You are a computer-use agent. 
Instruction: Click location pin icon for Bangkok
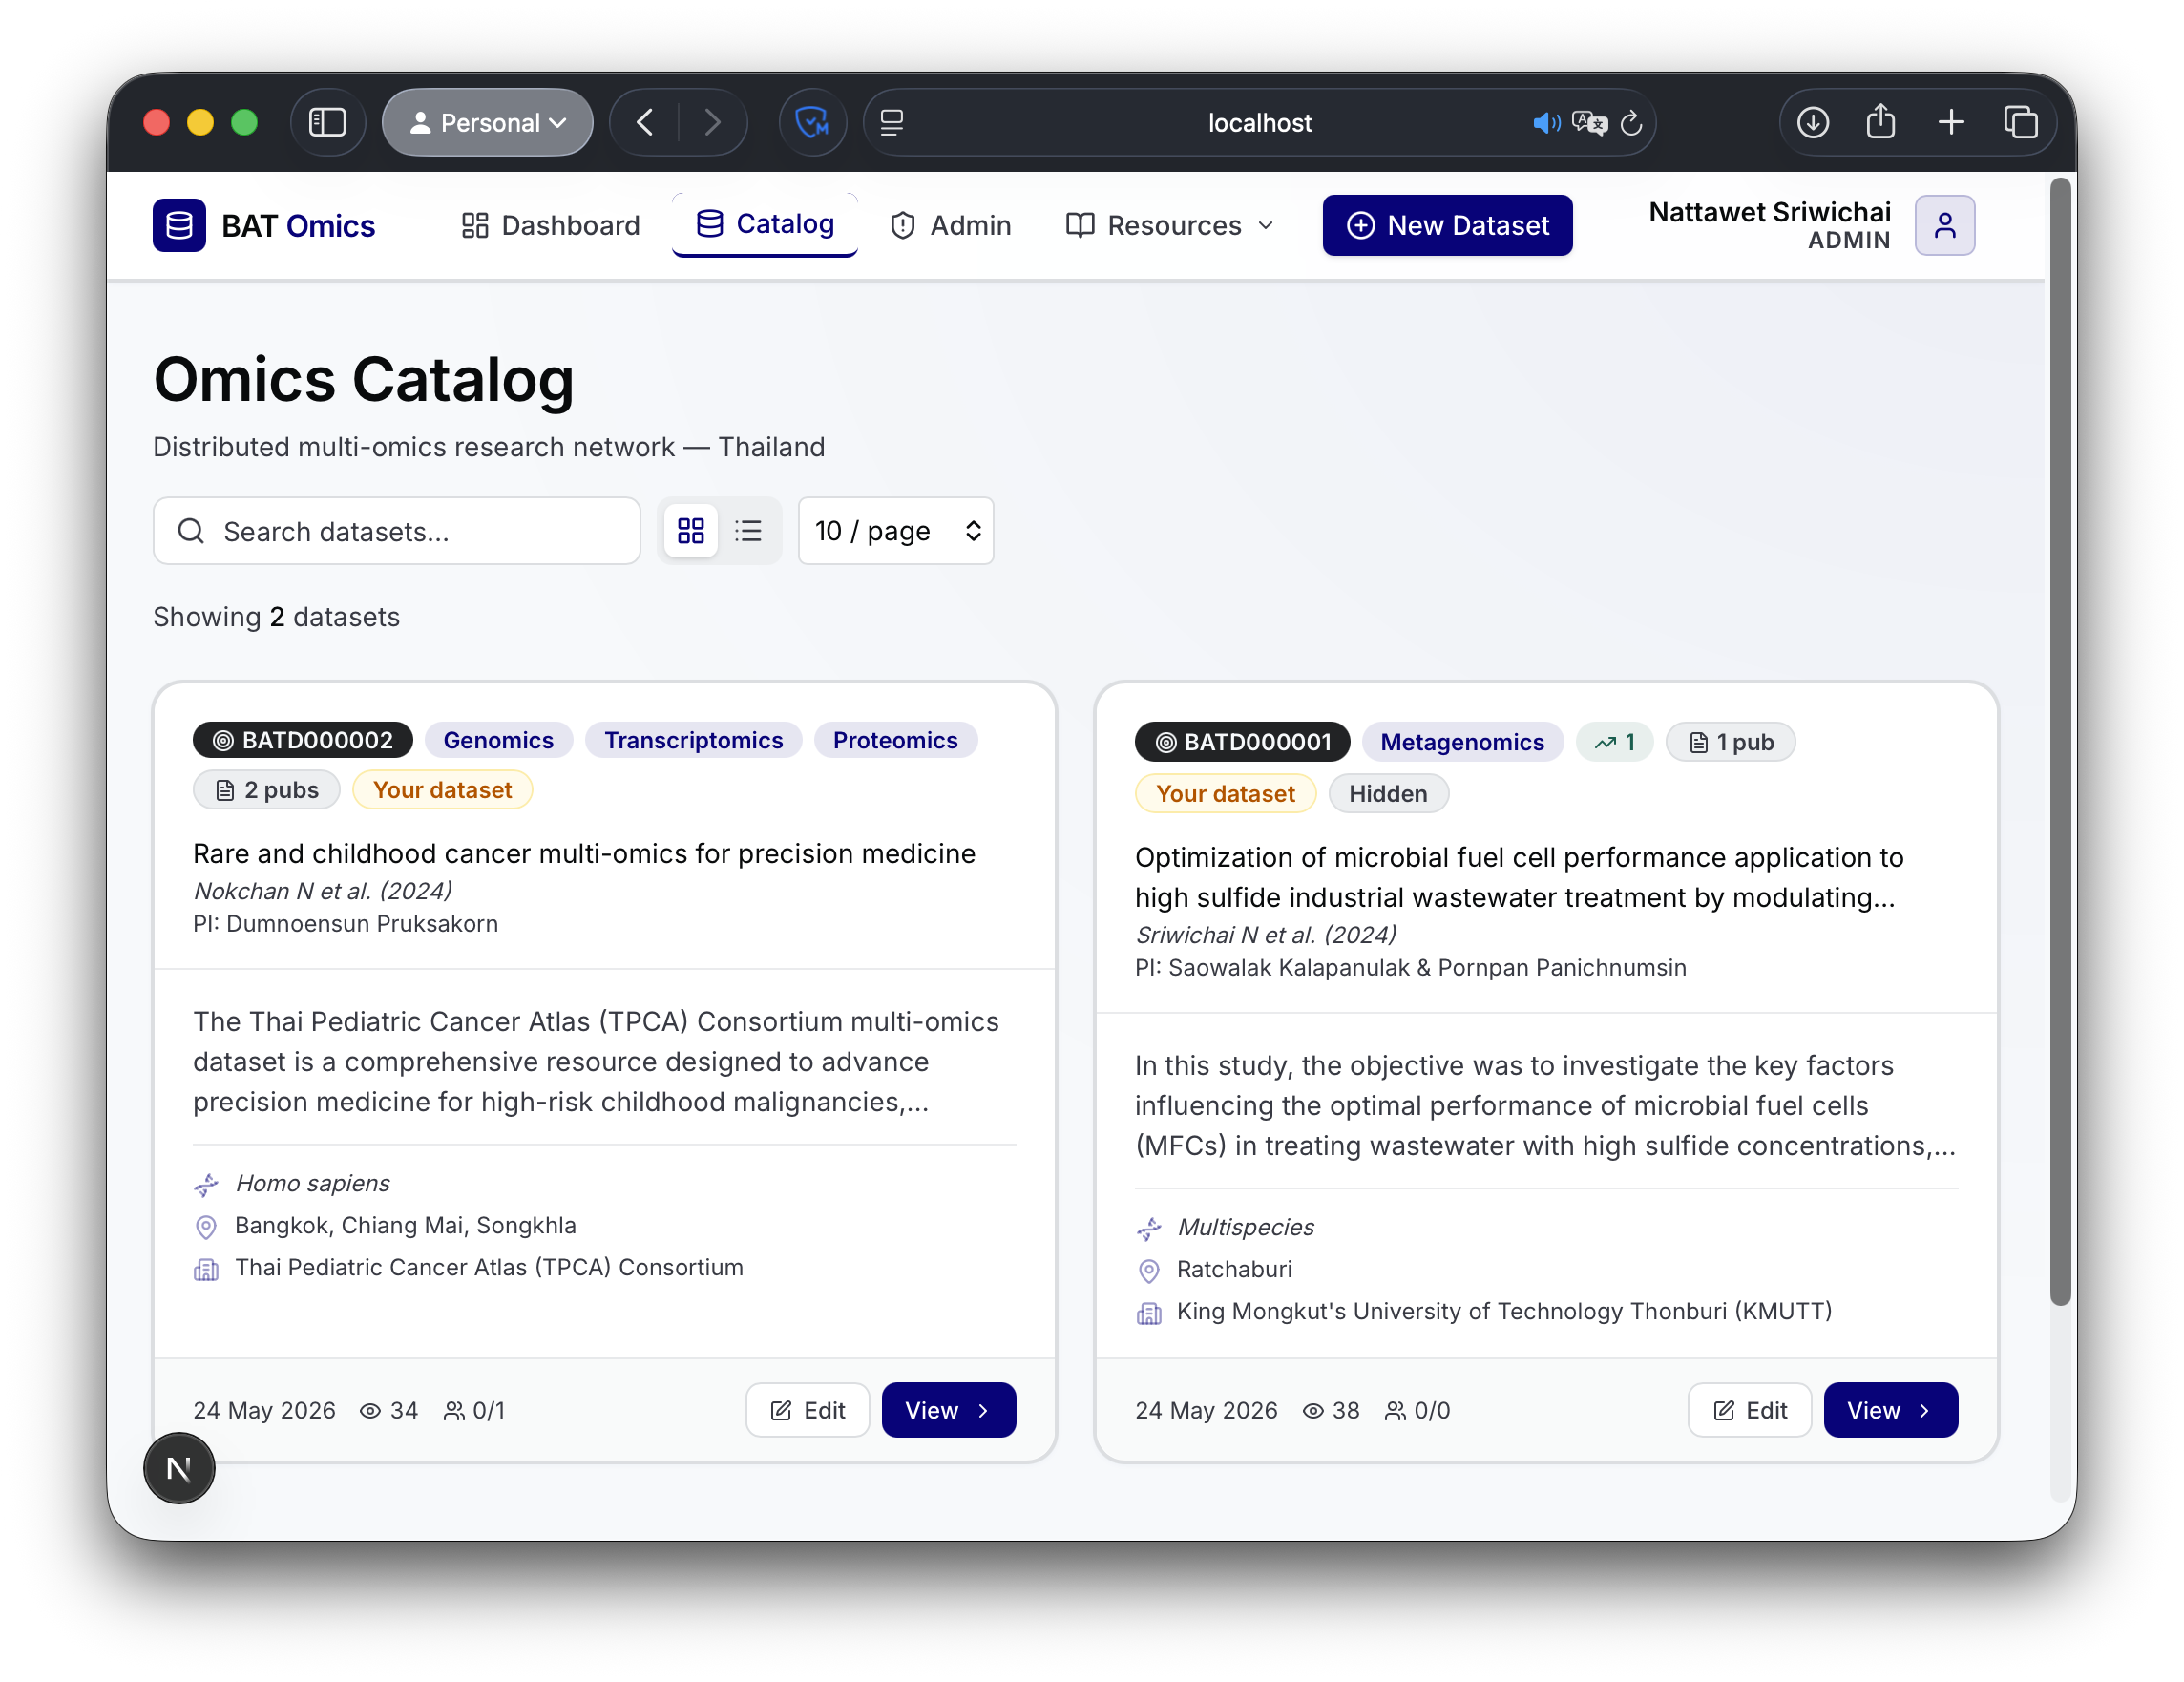click(206, 1227)
